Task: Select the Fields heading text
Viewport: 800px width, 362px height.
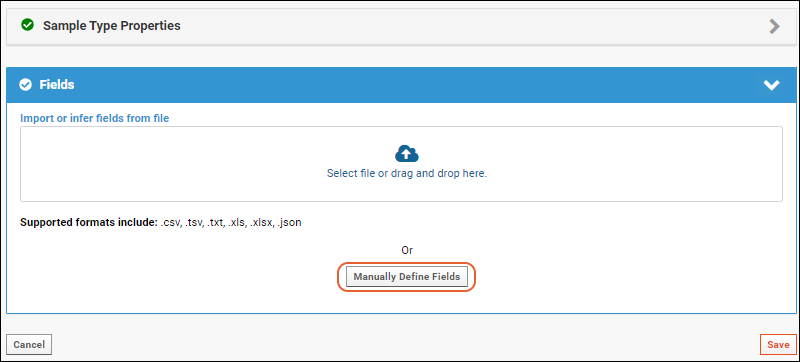Action: coord(57,85)
